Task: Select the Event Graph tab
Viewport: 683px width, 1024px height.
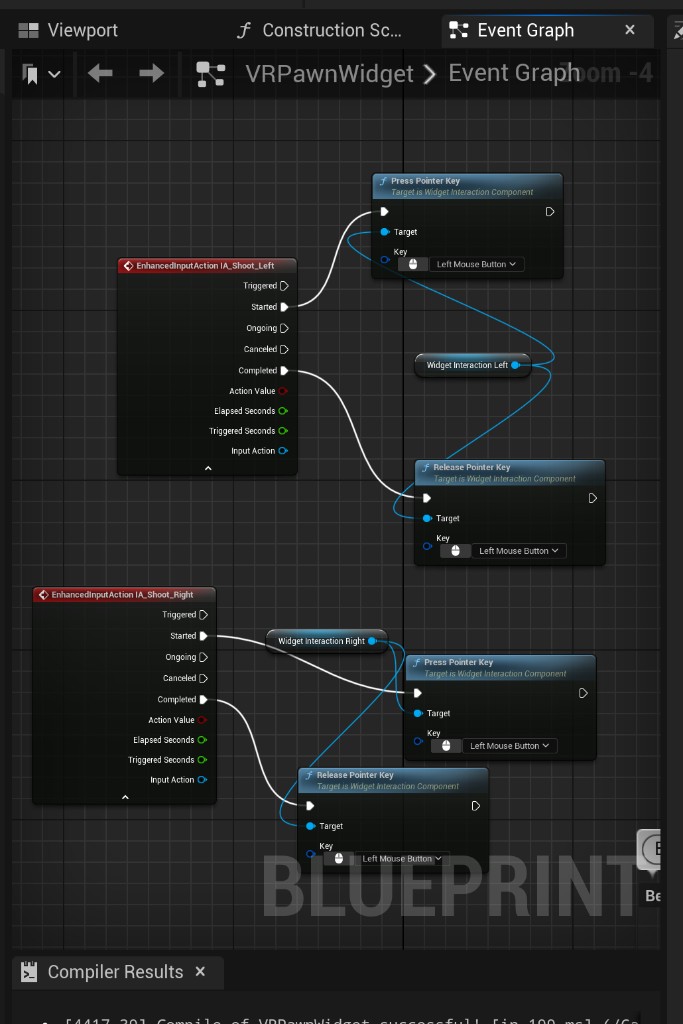Action: click(x=526, y=30)
